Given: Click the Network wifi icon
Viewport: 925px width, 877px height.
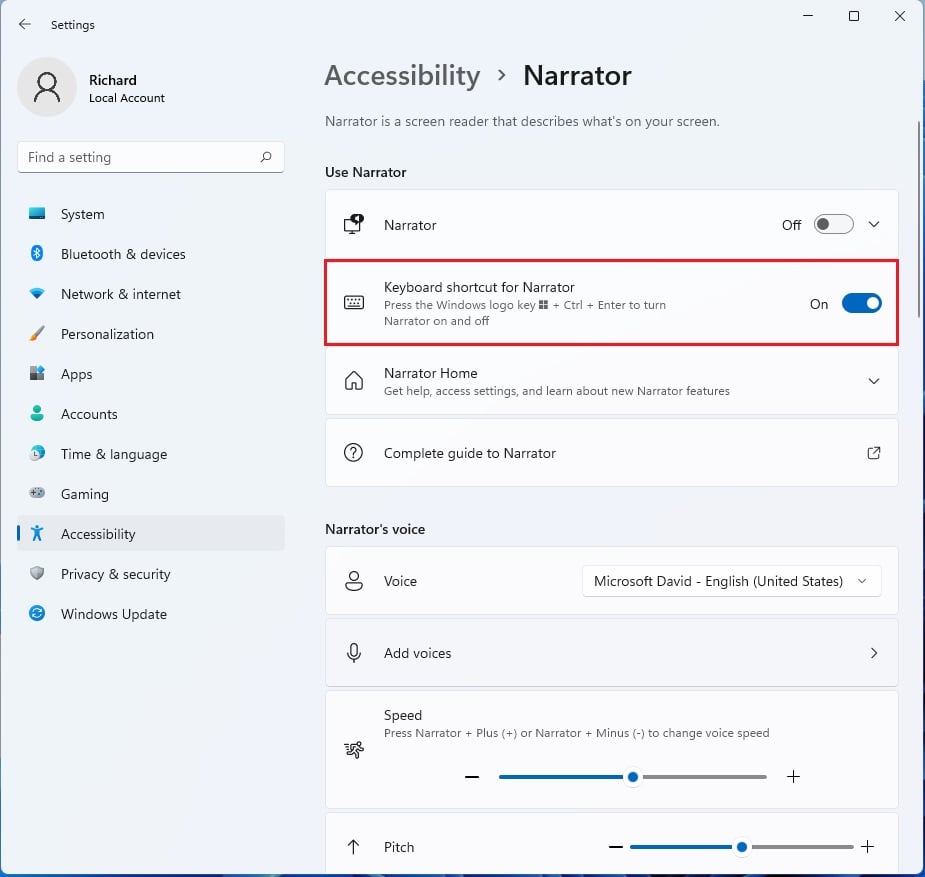Looking at the screenshot, I should point(37,294).
